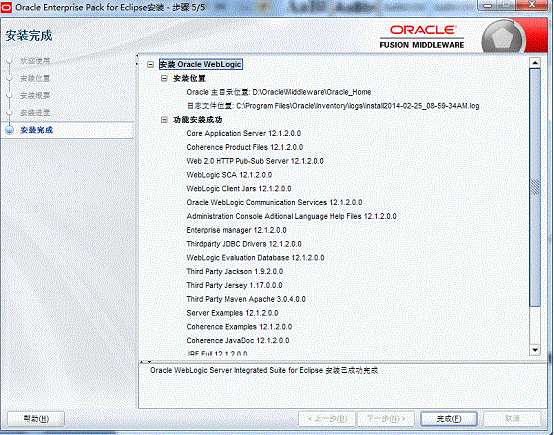Select the 安装位置 tree label
This screenshot has height=435, width=554.
coord(189,78)
